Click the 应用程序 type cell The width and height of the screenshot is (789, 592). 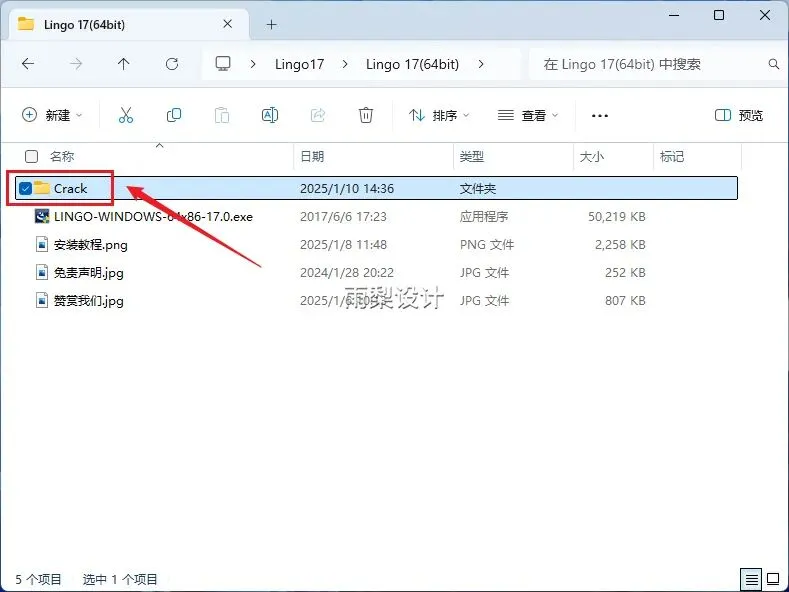(484, 216)
